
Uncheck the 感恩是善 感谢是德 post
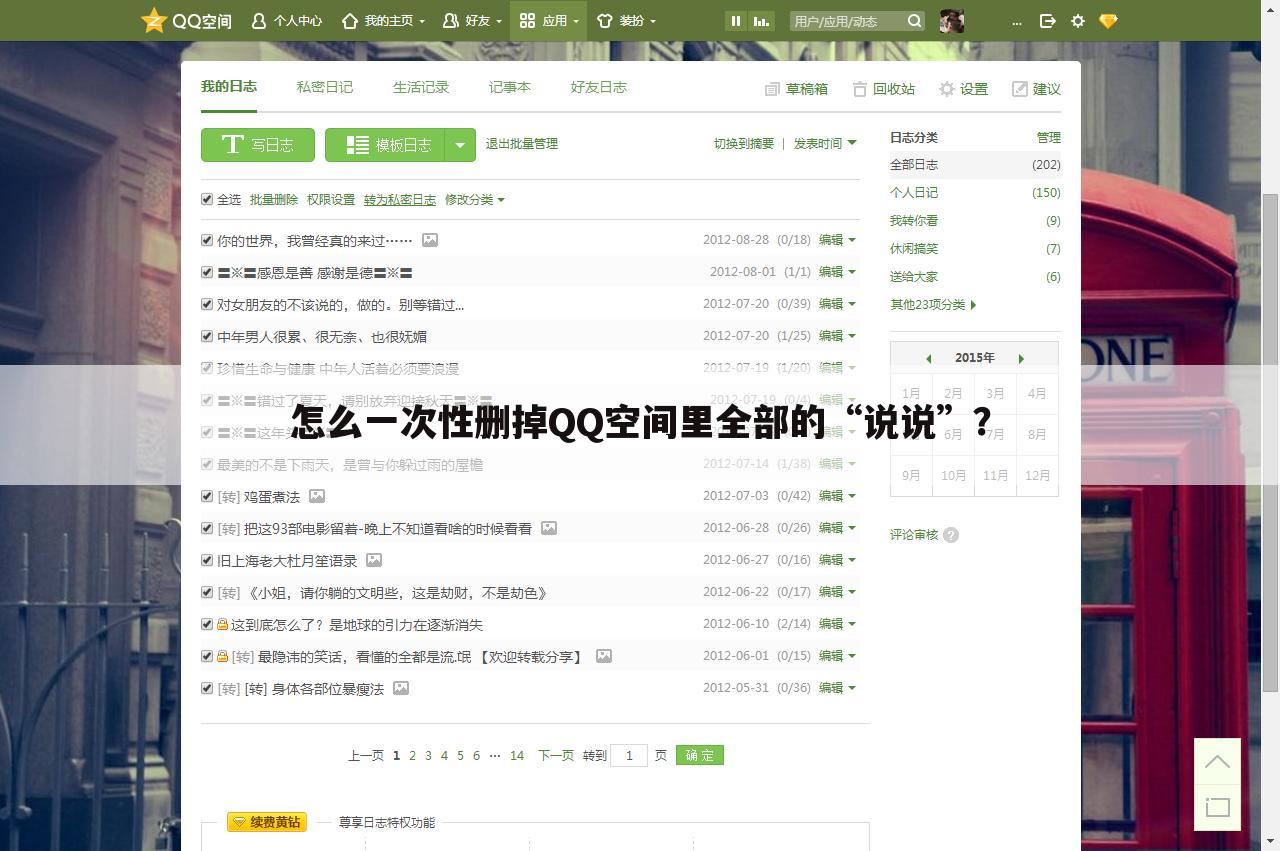207,272
